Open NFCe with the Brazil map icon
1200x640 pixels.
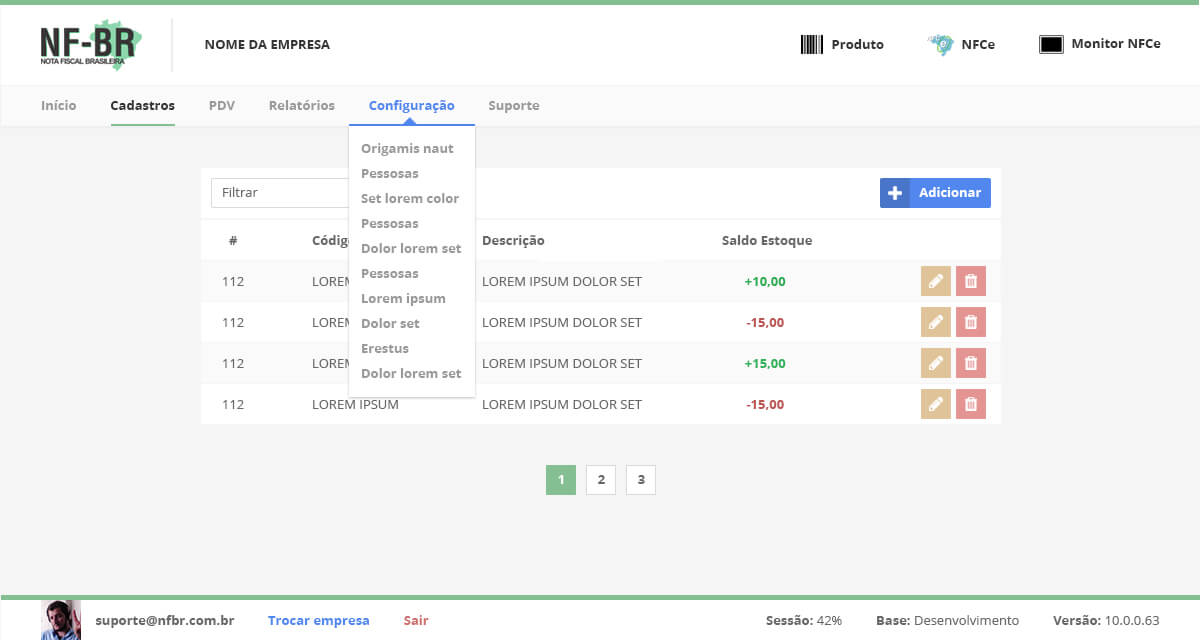940,44
